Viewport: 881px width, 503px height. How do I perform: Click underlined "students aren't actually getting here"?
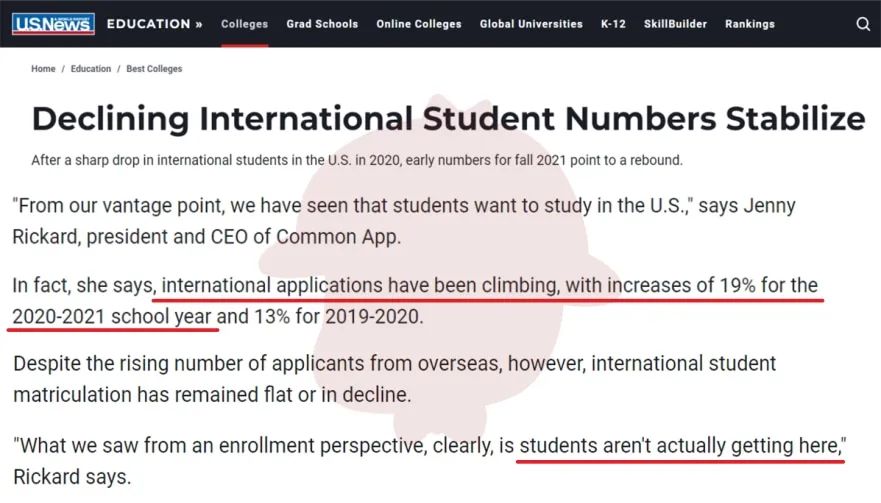pos(681,446)
